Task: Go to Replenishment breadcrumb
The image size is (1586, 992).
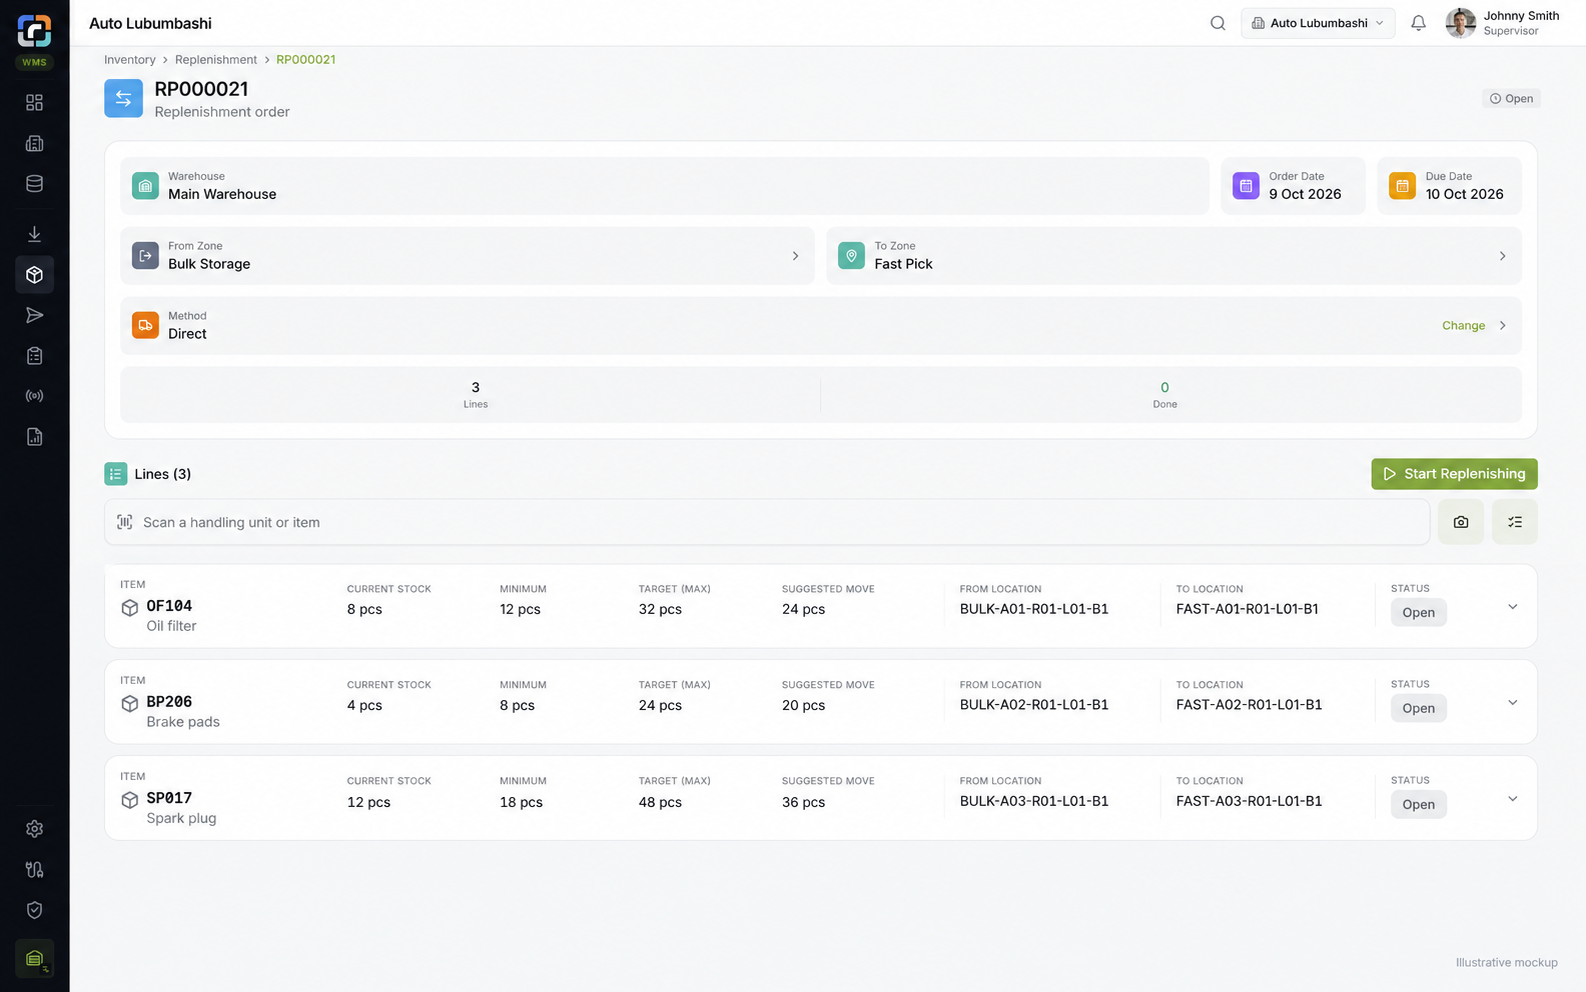Action: tap(216, 60)
